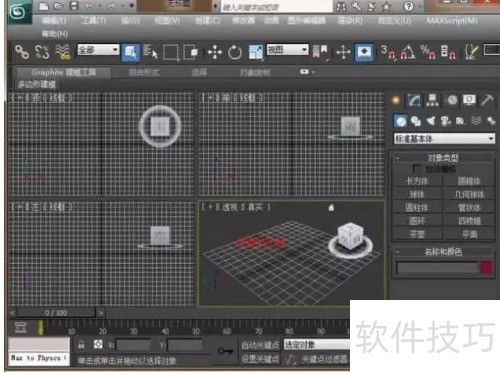The width and height of the screenshot is (500, 374).
Task: Expand the 标准基本体 primitives dropdown
Action: coord(444,138)
